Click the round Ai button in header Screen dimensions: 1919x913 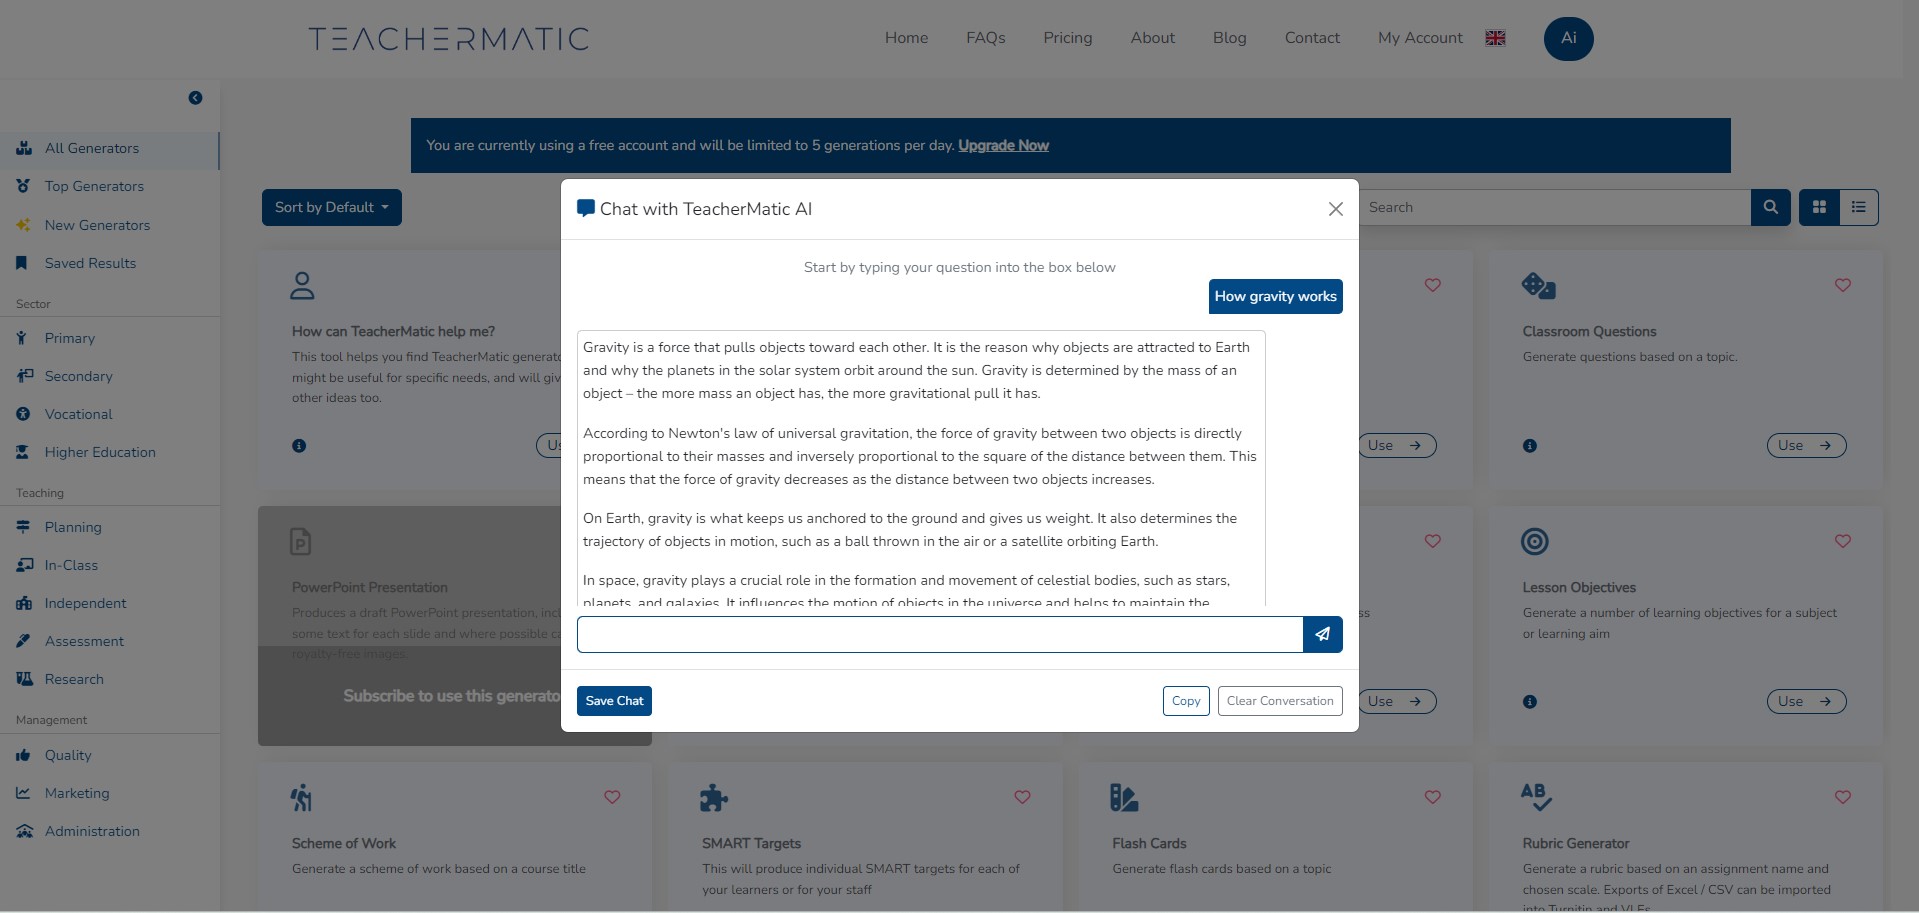tap(1568, 39)
